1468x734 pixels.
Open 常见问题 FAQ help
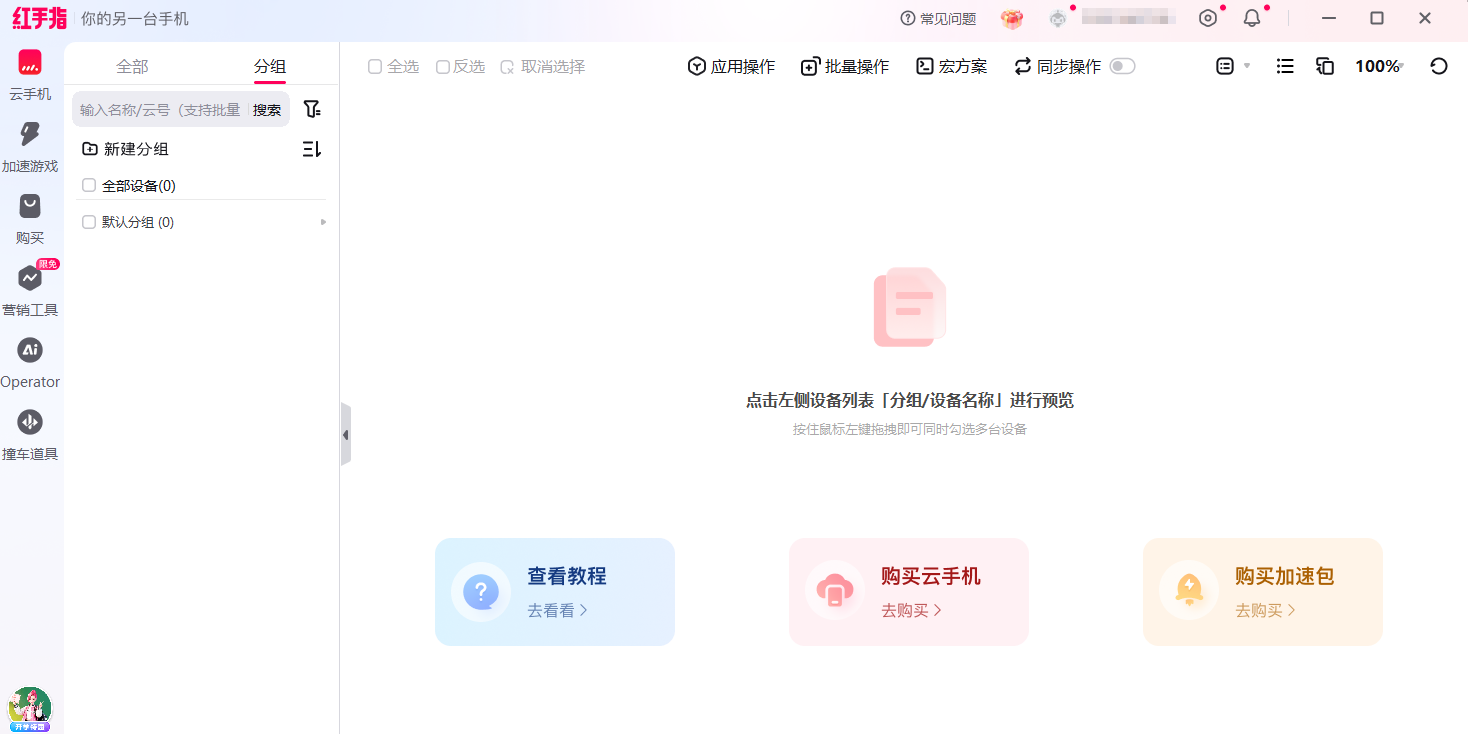938,18
